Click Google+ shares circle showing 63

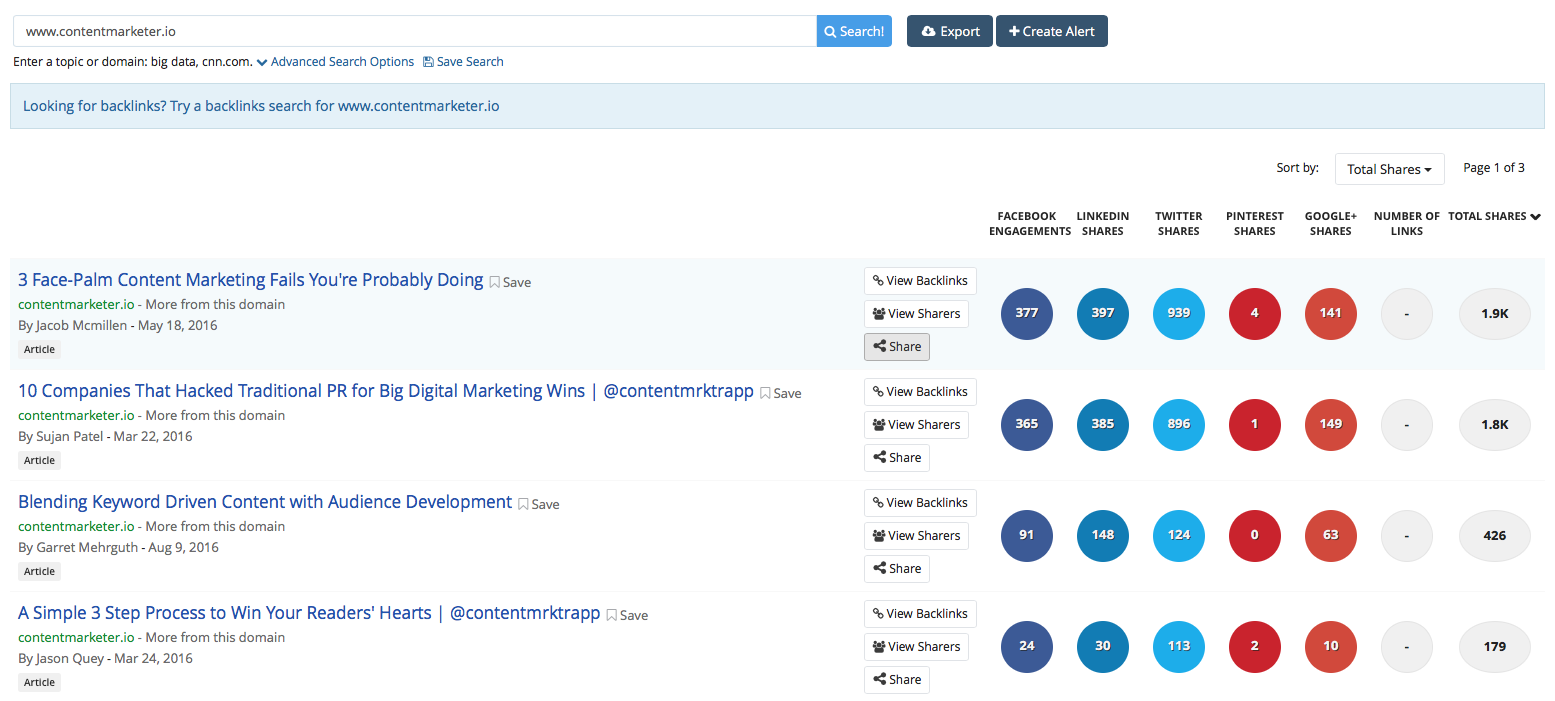(1331, 535)
